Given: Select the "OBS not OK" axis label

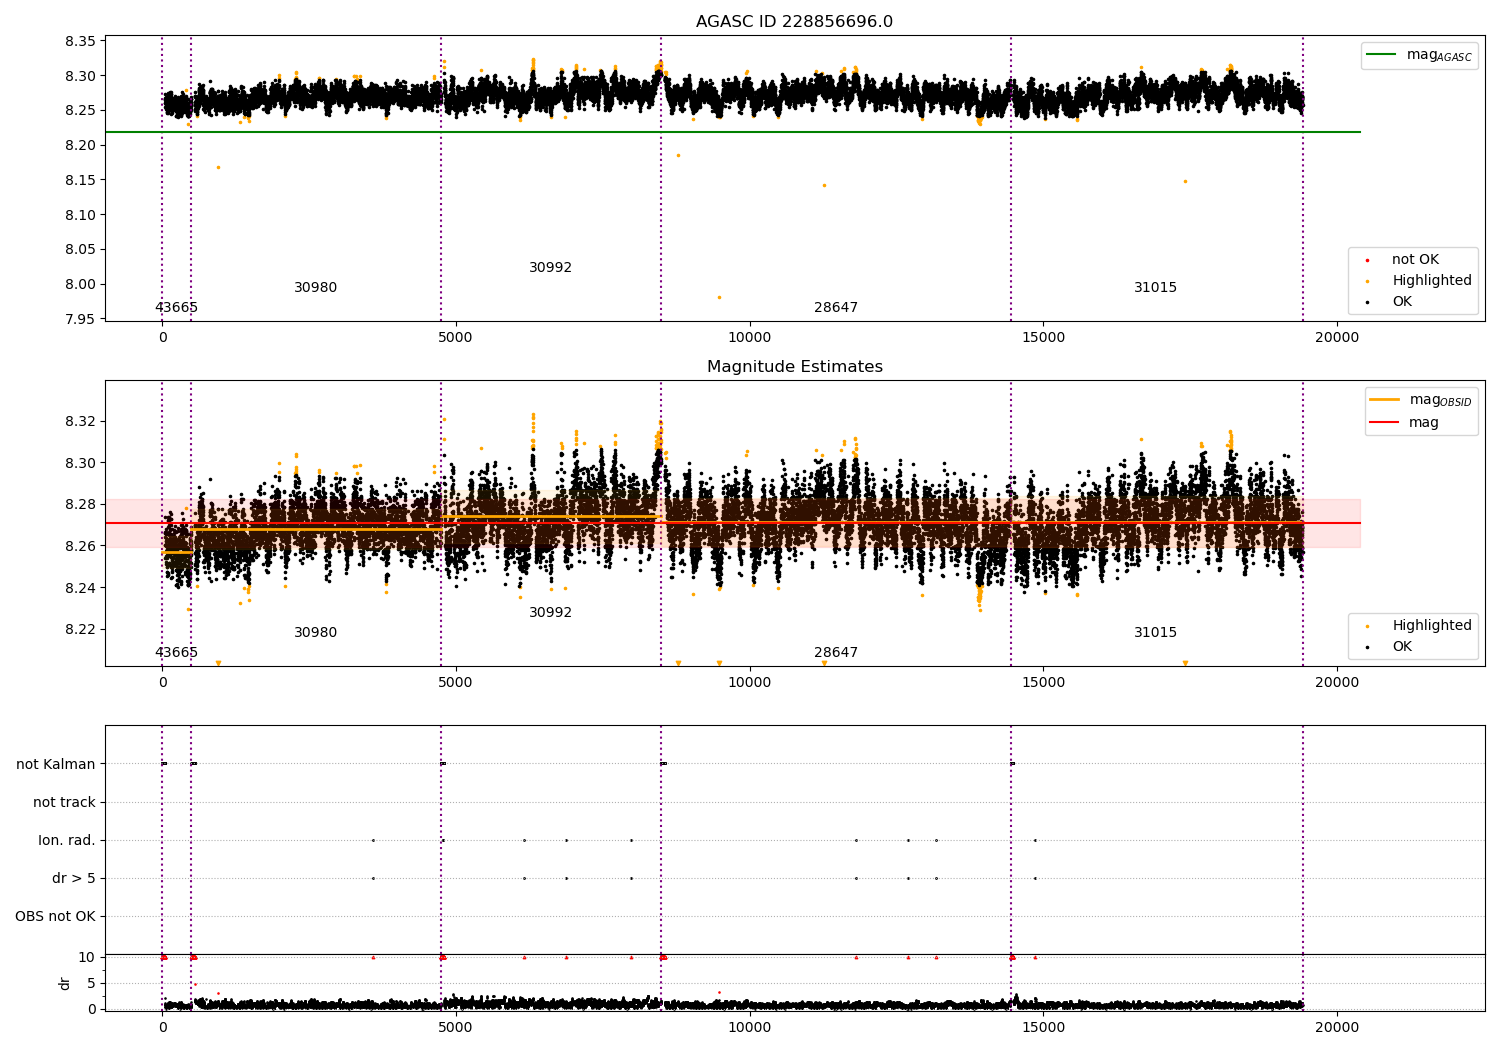Looking at the screenshot, I should (55, 916).
